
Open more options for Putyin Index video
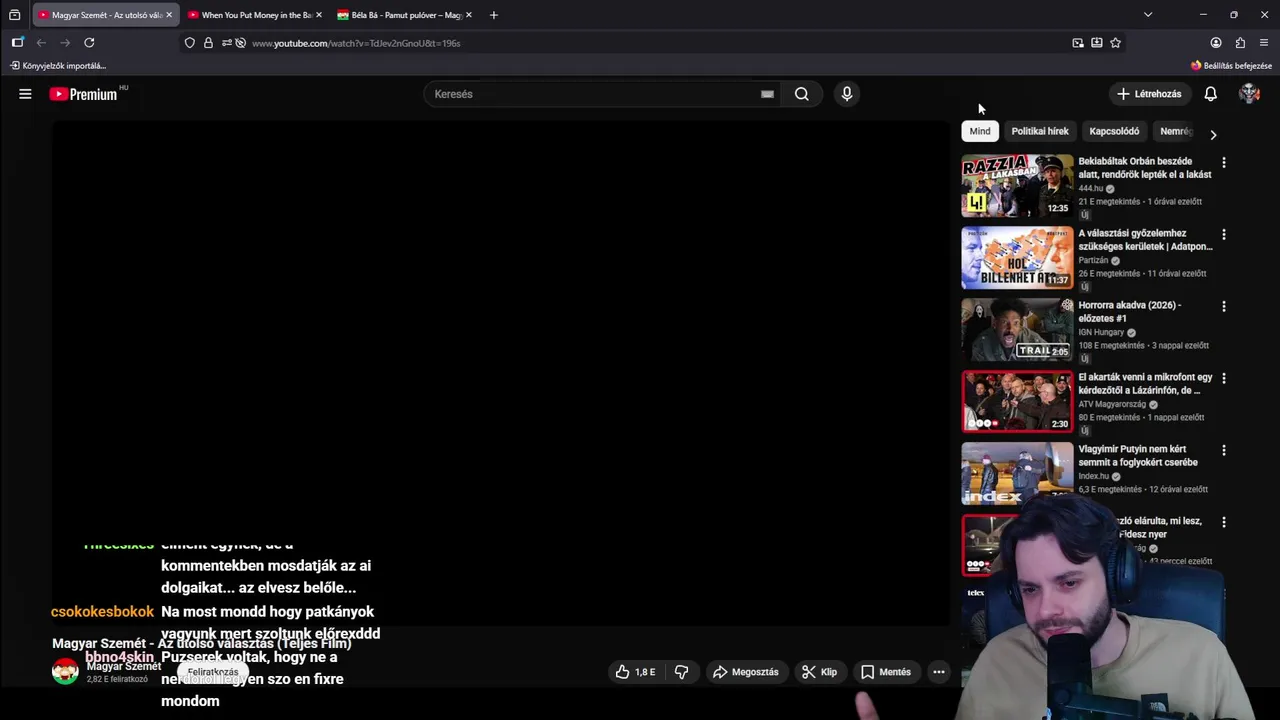coord(1223,450)
